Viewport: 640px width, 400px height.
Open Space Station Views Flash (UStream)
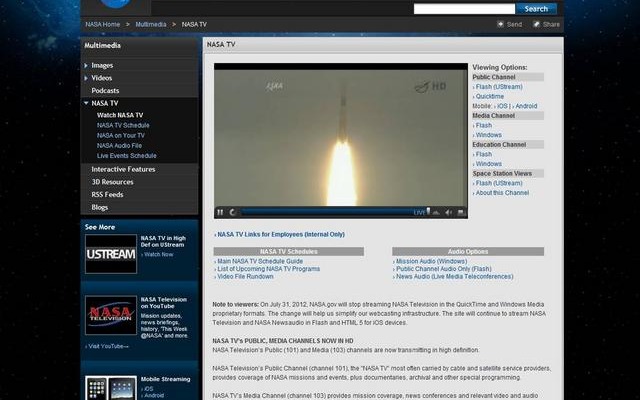point(499,183)
